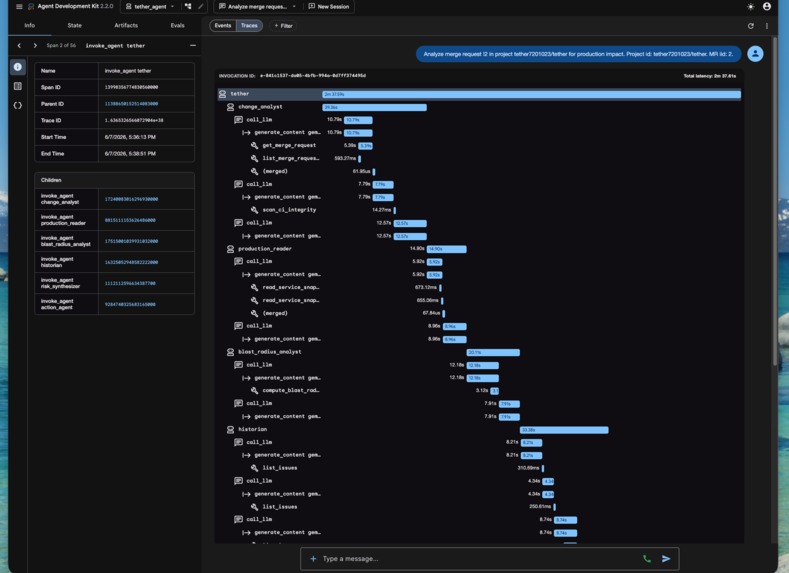
Task: Click the agent icon beside change_analyst
Action: point(230,107)
